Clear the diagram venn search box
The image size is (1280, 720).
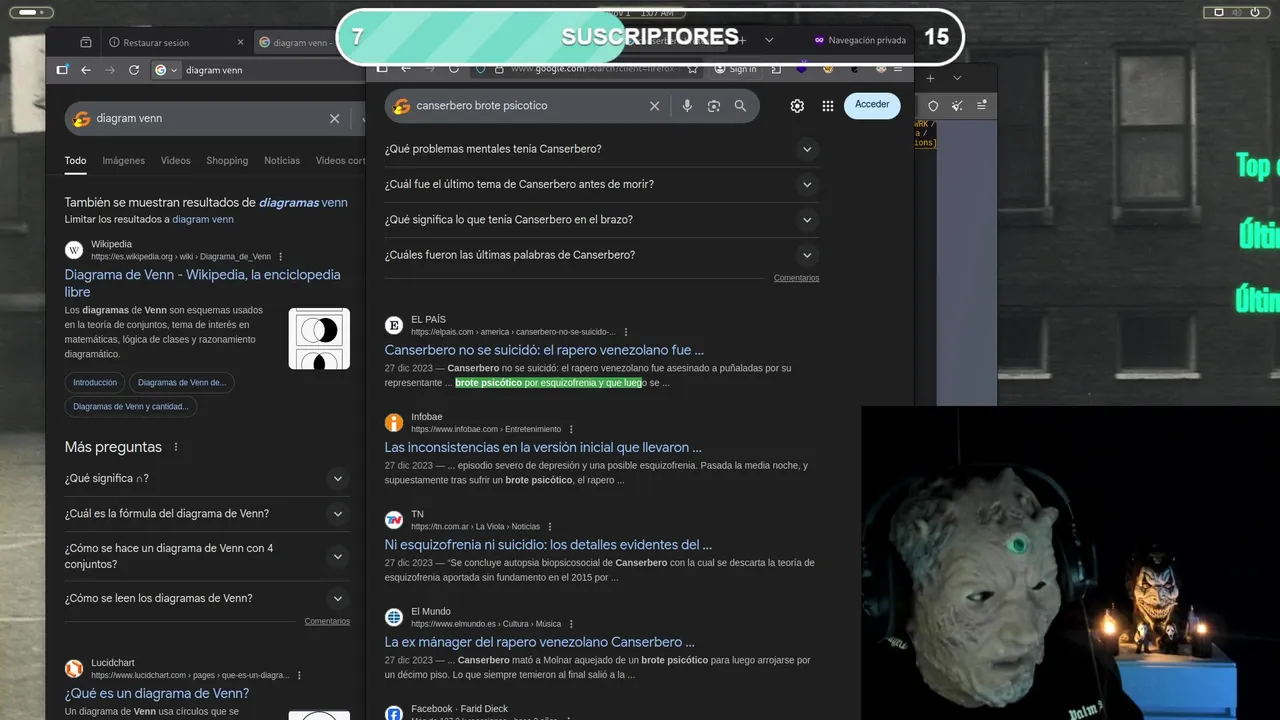pyautogui.click(x=335, y=118)
